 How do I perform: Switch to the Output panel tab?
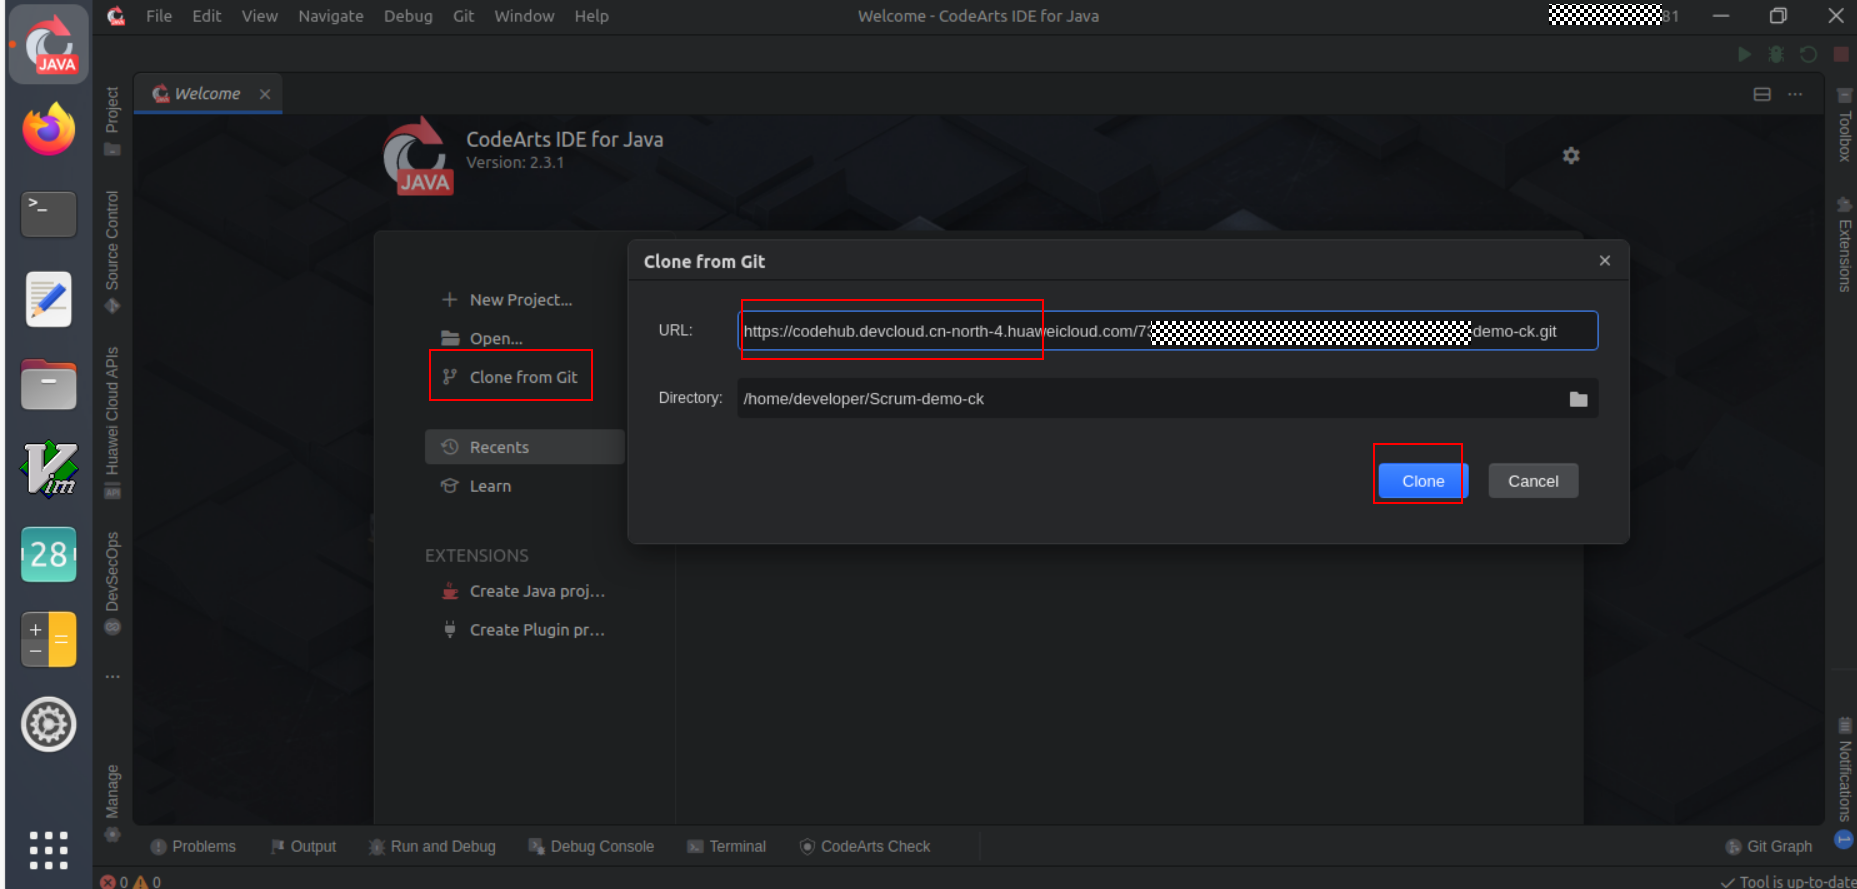pos(303,846)
